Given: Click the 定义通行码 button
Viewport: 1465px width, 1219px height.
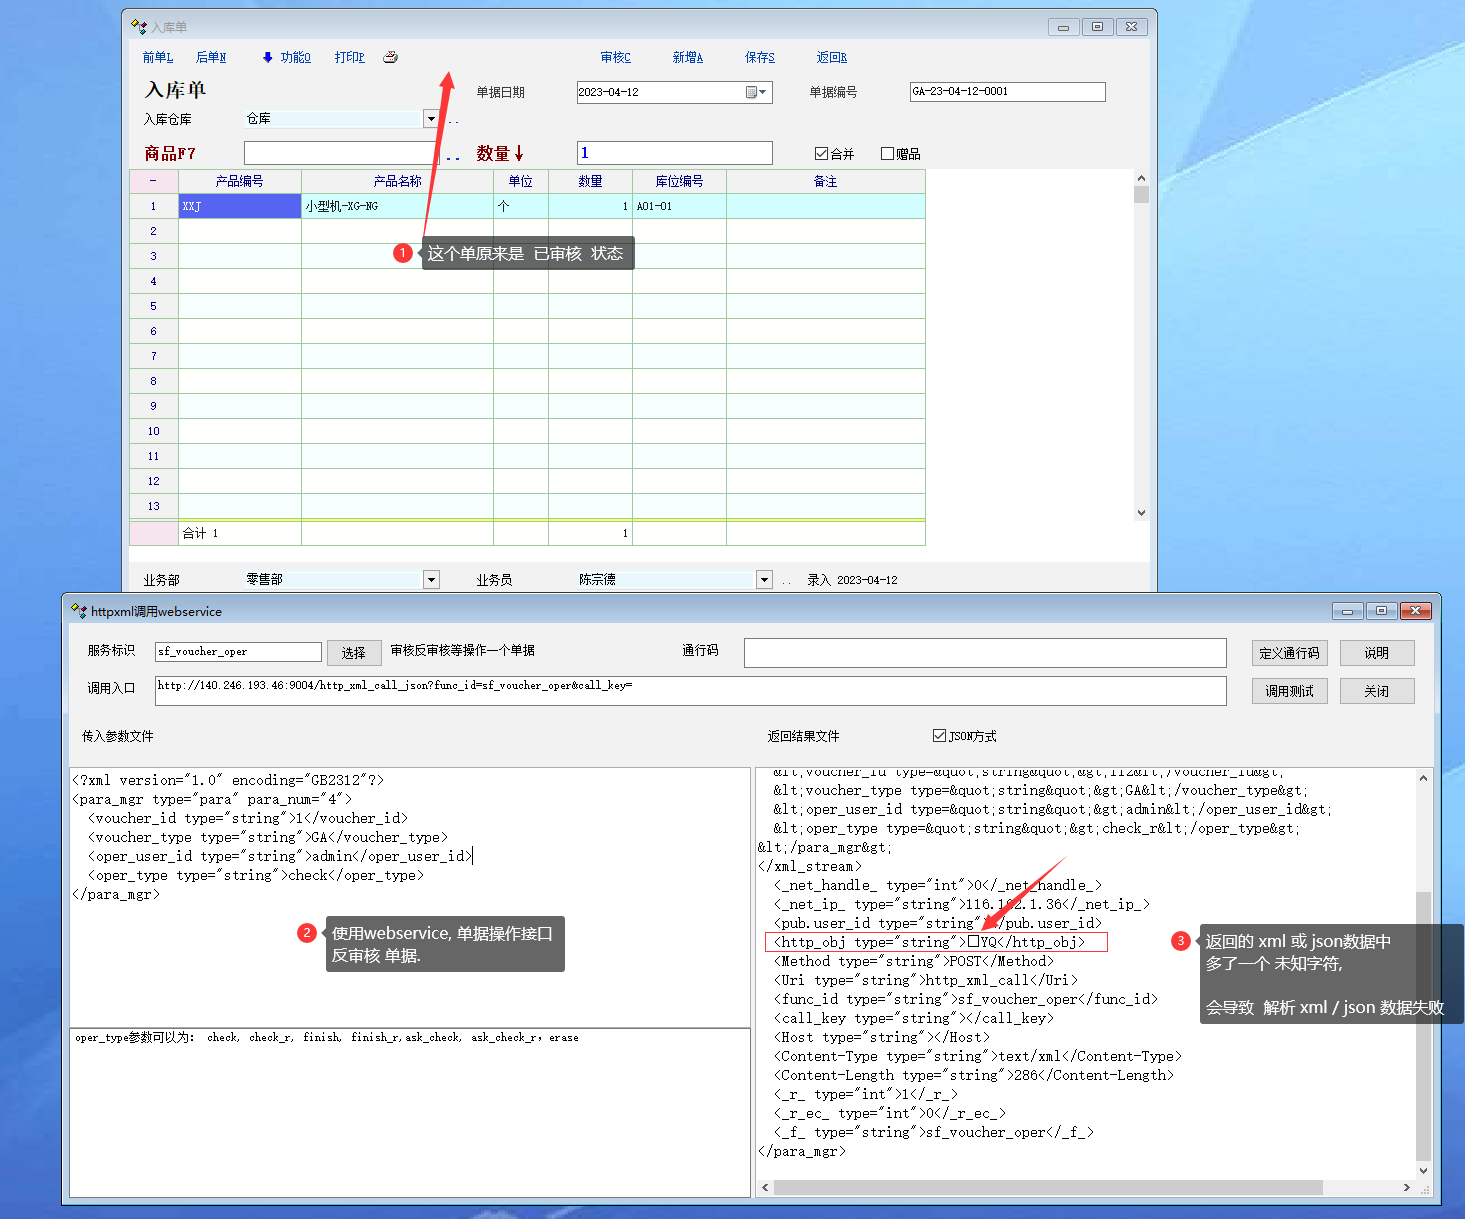Looking at the screenshot, I should 1289,653.
